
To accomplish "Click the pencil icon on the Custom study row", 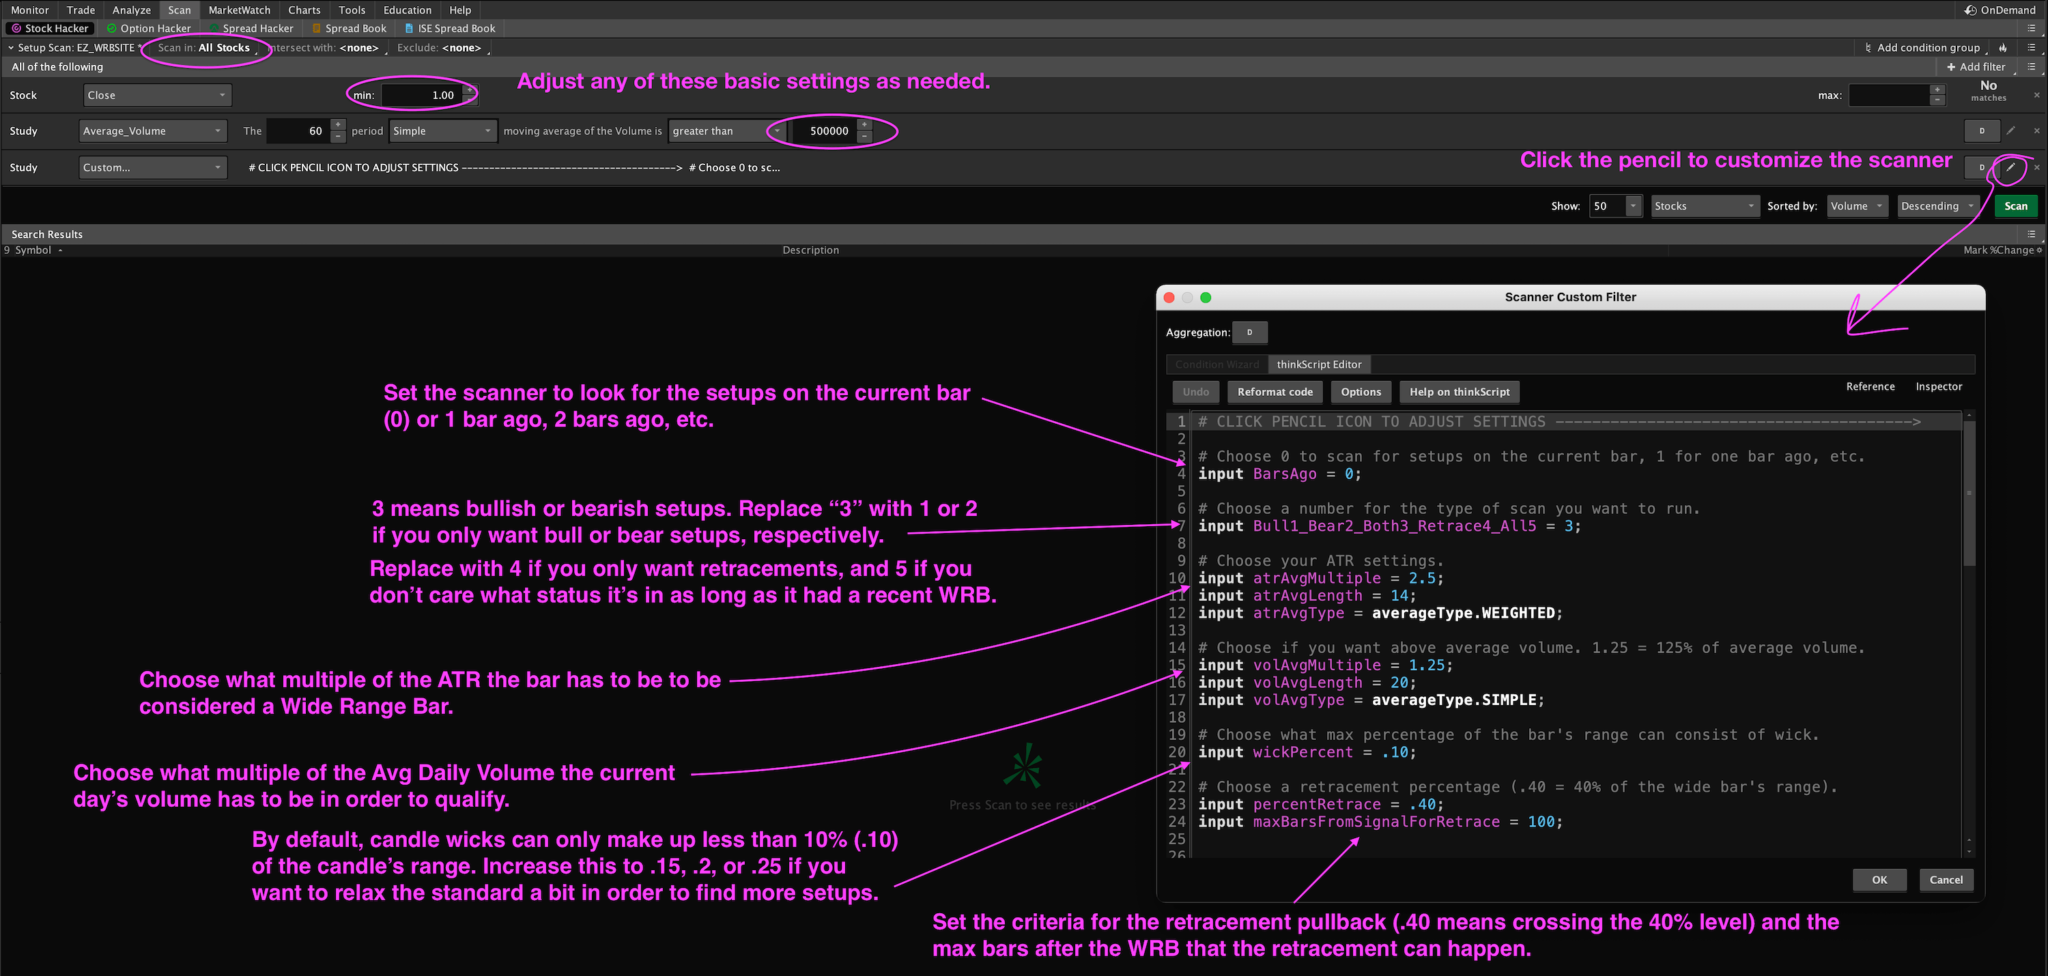I will point(2011,168).
